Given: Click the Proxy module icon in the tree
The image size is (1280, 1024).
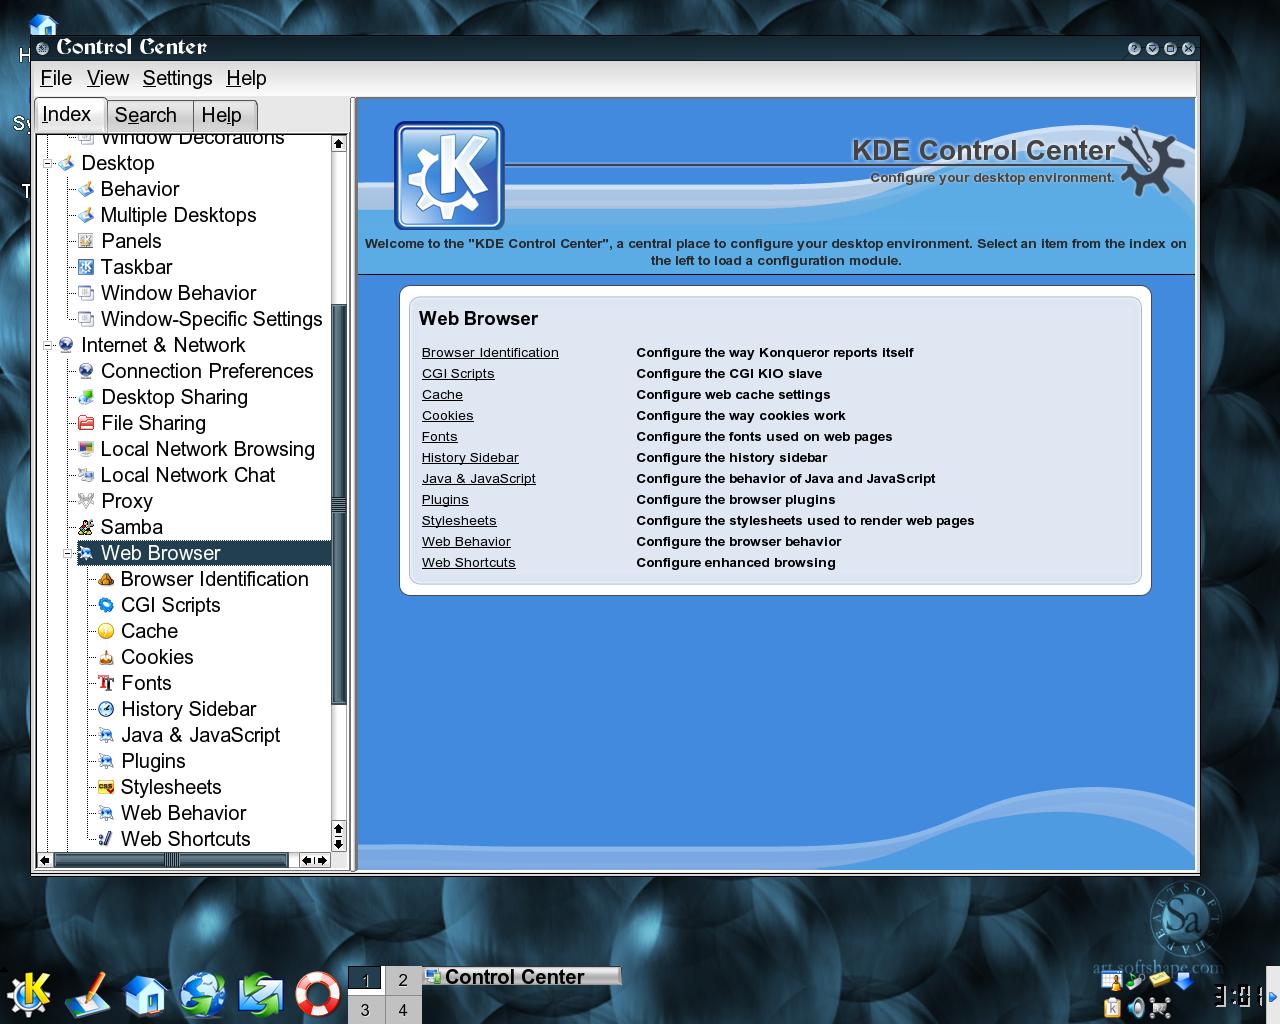Looking at the screenshot, I should pos(86,501).
